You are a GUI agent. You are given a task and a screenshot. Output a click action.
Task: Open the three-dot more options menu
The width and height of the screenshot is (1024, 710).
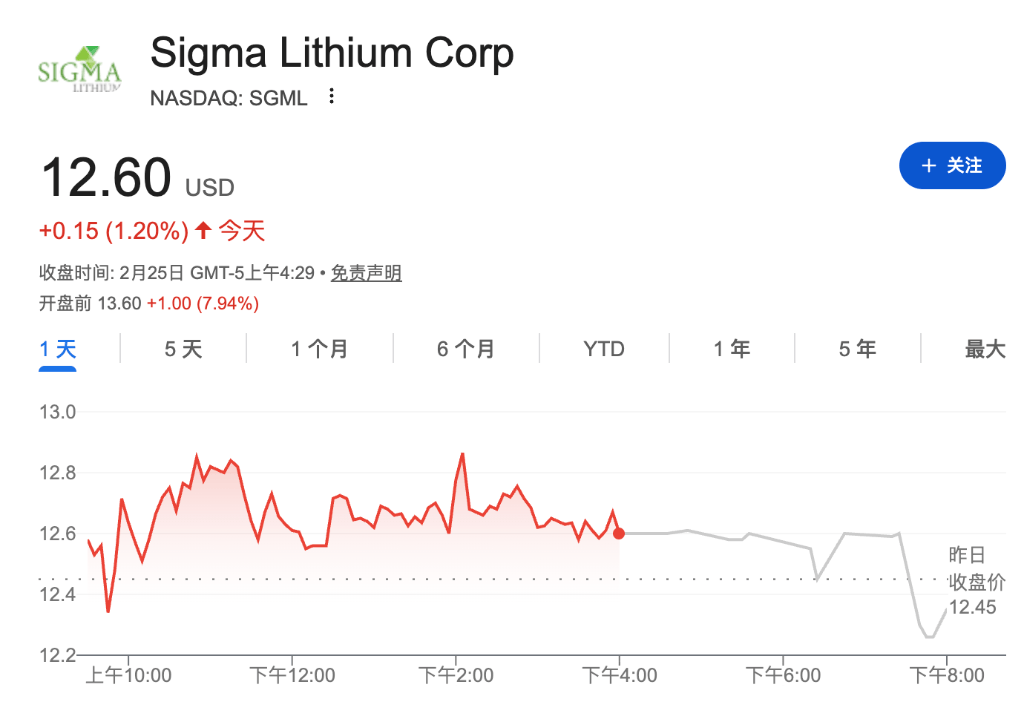click(332, 97)
